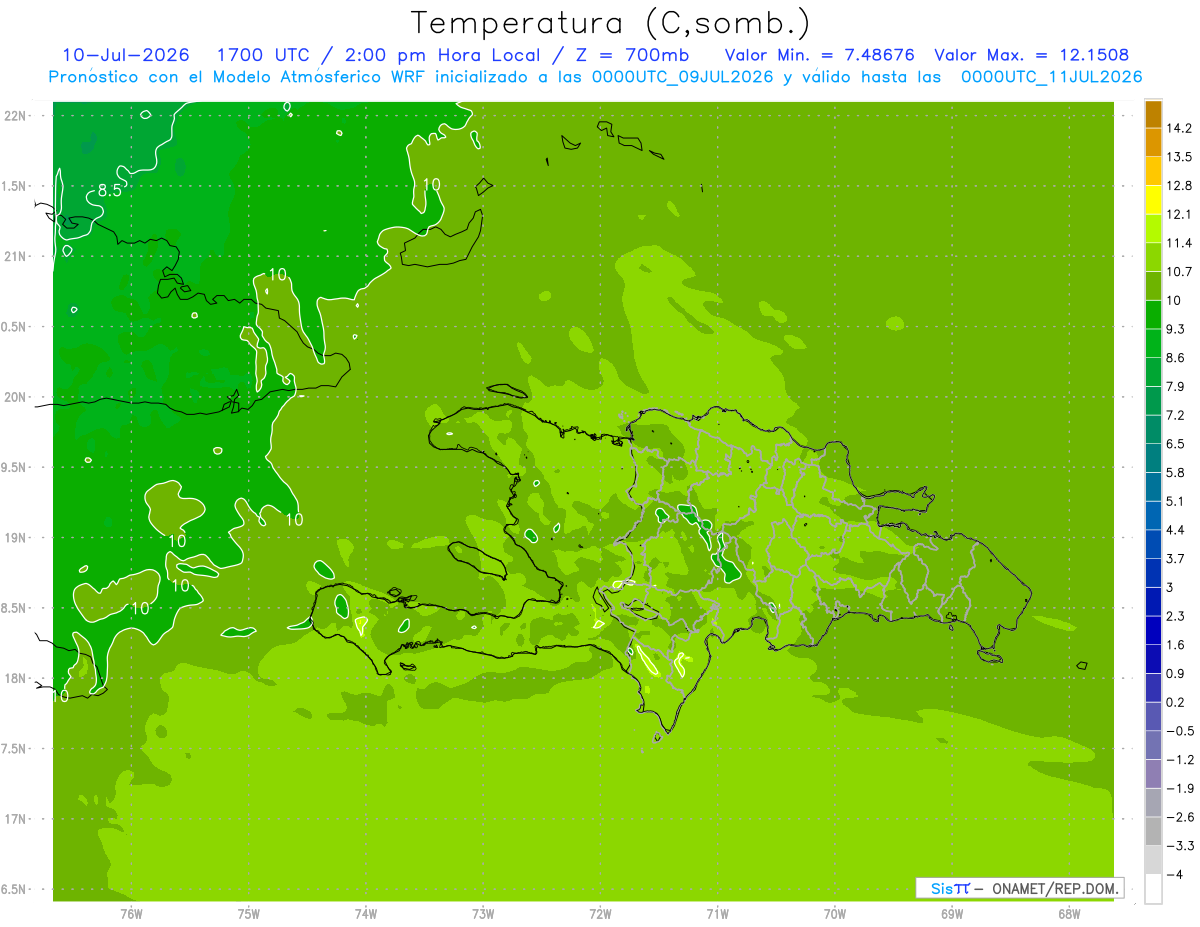Click the '13.5' colorbar value
Image resolution: width=1200 pixels, height=927 pixels.
(x=1180, y=157)
